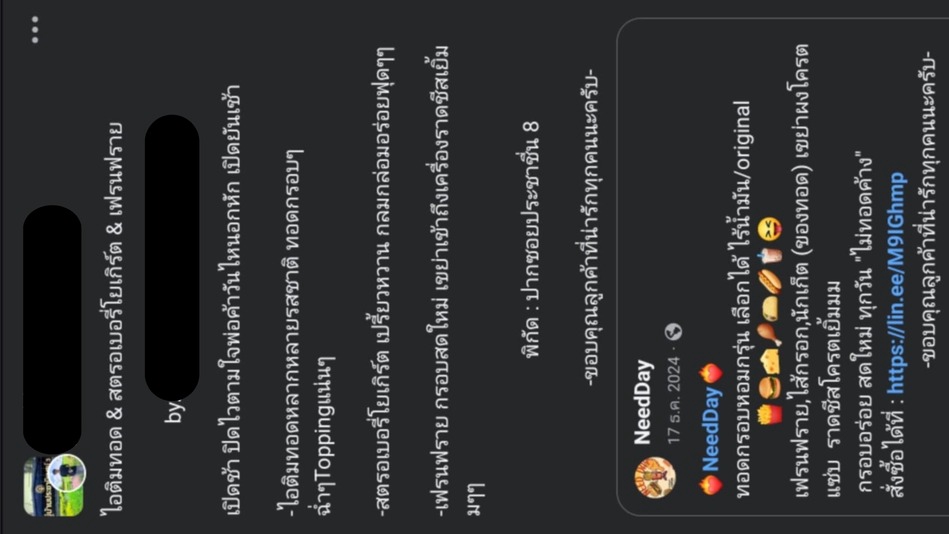949x534 pixels.
Task: Open the three-dot post options menu
Action: (35, 29)
